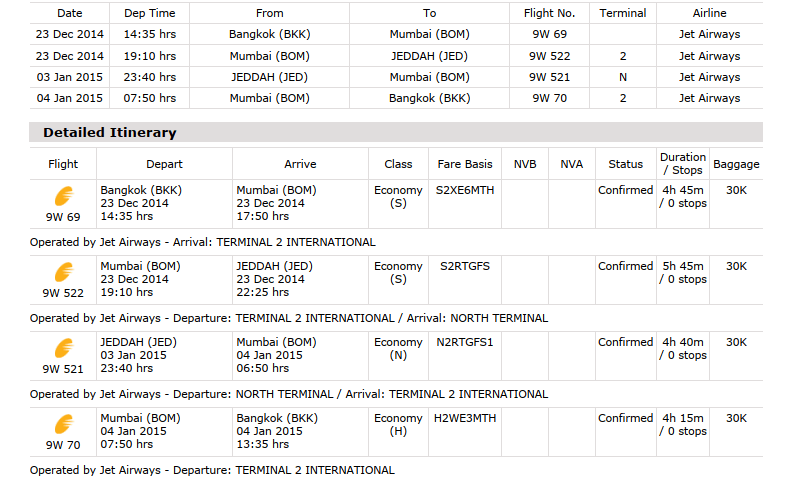This screenshot has width=790, height=483.
Task: Click the Economy (H) class cell
Action: [x=398, y=424]
